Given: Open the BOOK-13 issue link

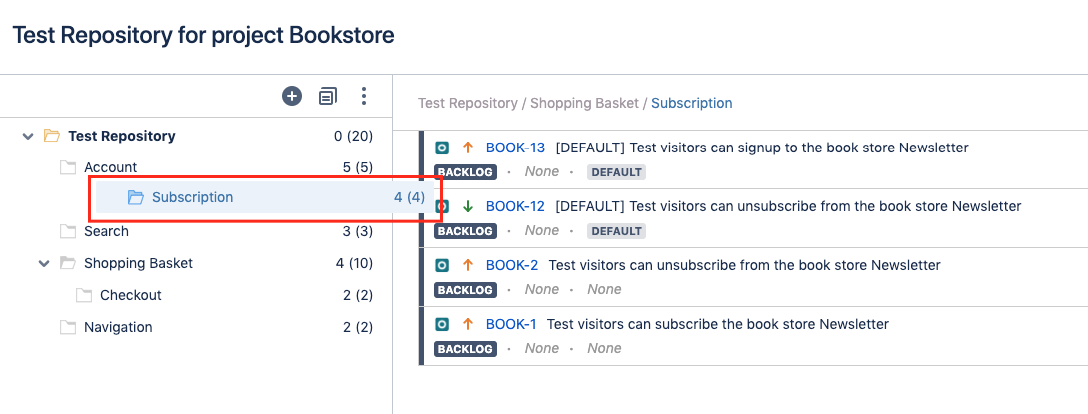Looking at the screenshot, I should (x=516, y=148).
